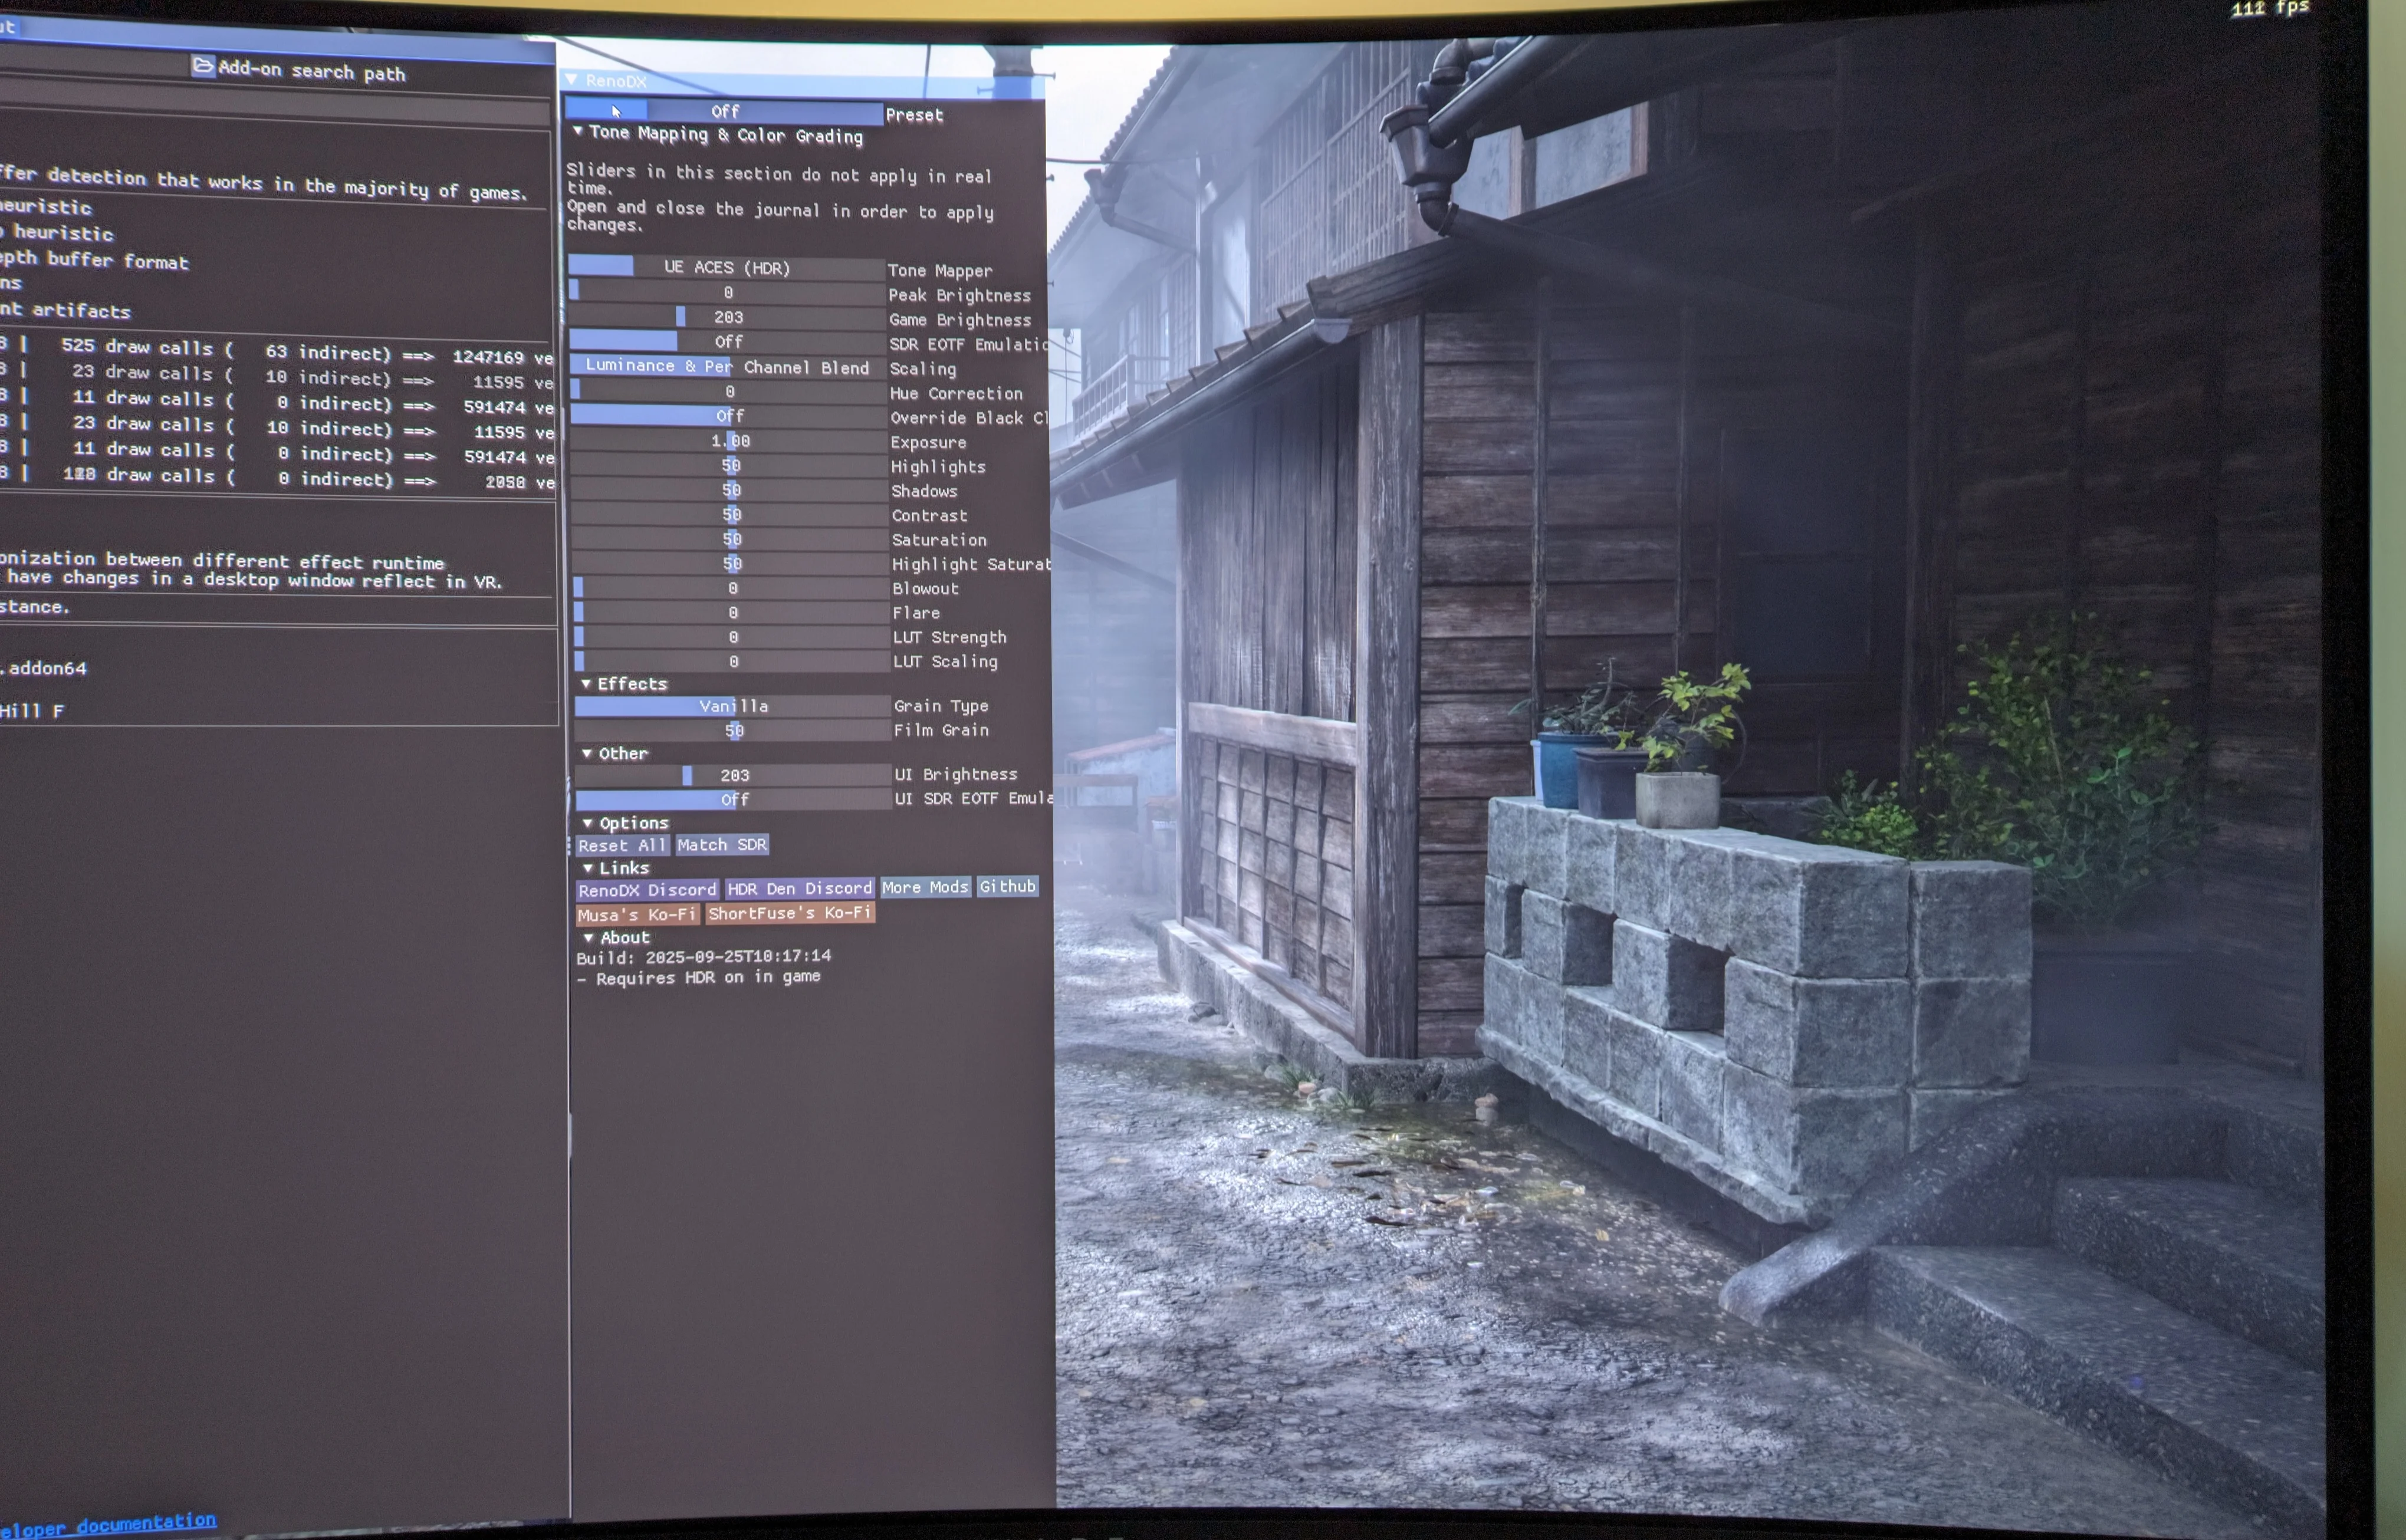Image resolution: width=2406 pixels, height=1540 pixels.
Task: Open the Github link button
Action: tap(1007, 886)
